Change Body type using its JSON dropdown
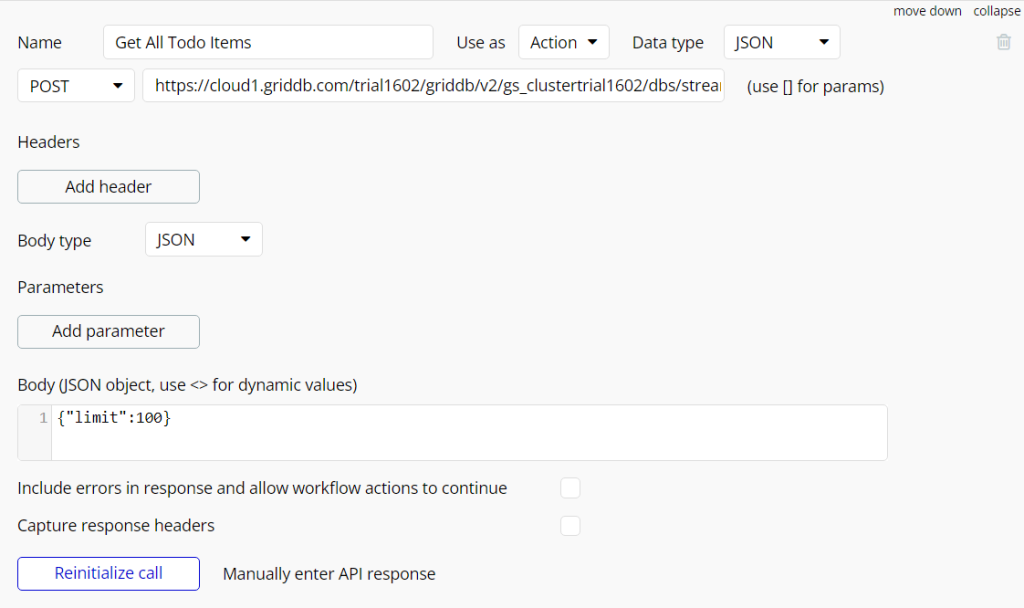The width and height of the screenshot is (1024, 608). tap(203, 239)
